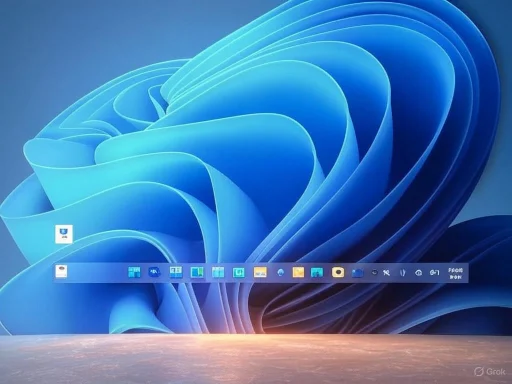Open the orange-yellow picture icon on taskbar

click(260, 272)
